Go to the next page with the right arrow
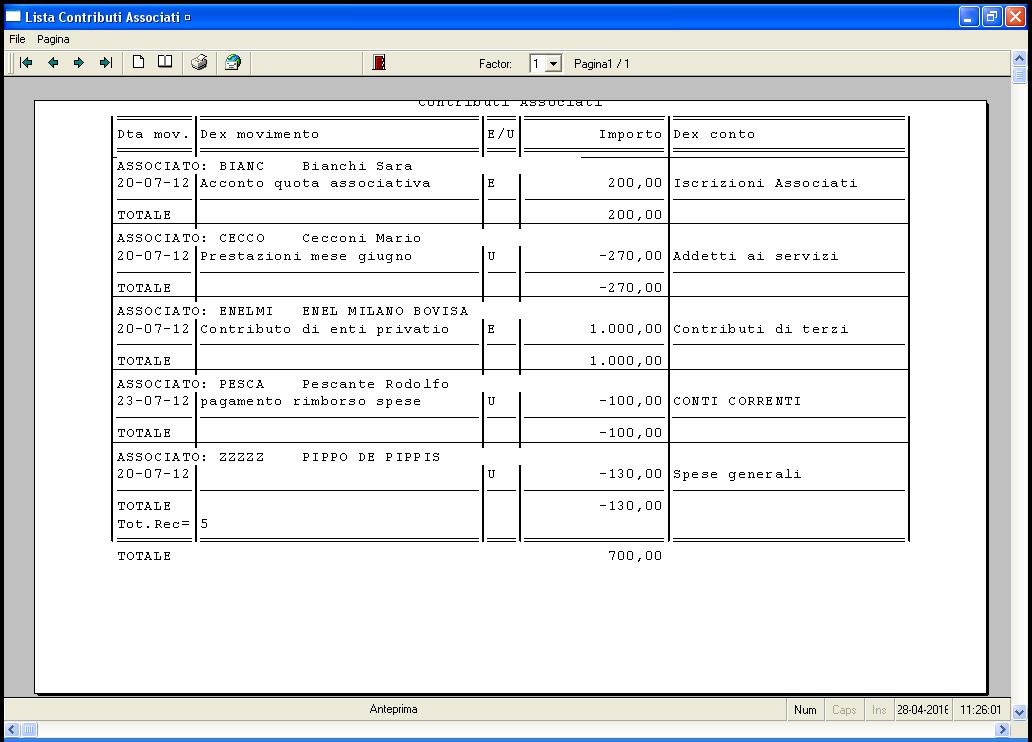This screenshot has width=1032, height=742. (79, 63)
